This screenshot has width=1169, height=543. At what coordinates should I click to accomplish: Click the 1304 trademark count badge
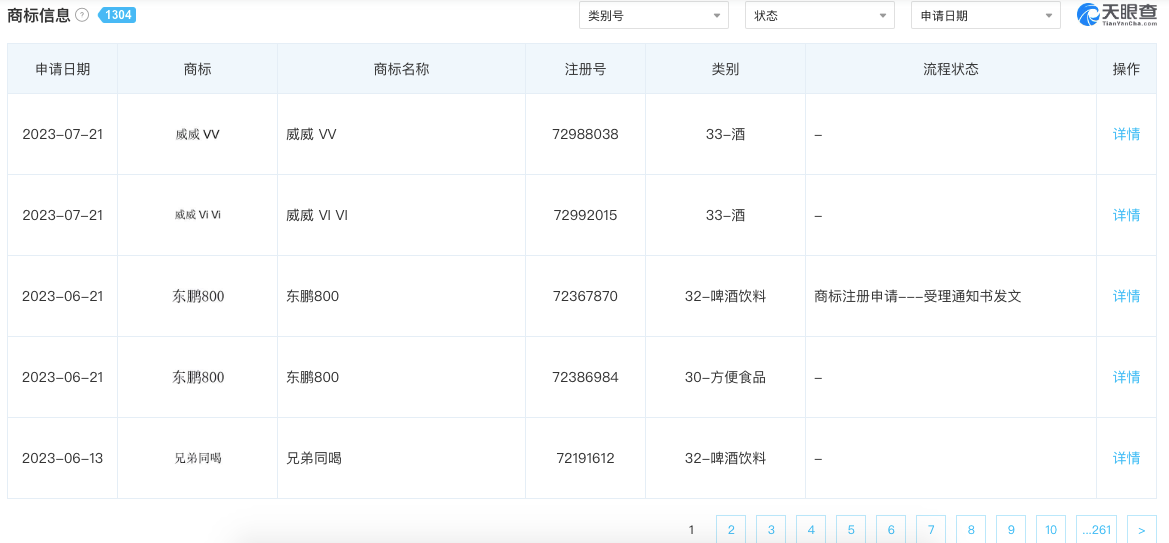pos(116,15)
